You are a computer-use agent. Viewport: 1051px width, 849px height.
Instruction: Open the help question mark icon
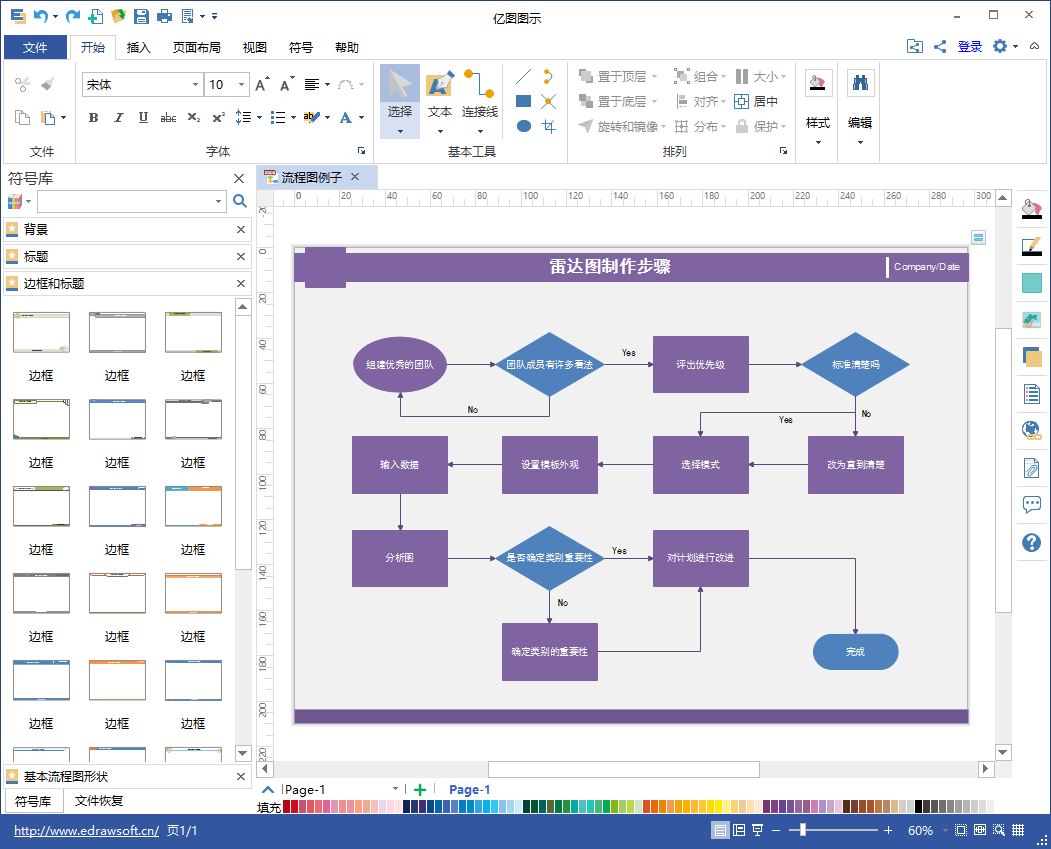(x=1032, y=542)
